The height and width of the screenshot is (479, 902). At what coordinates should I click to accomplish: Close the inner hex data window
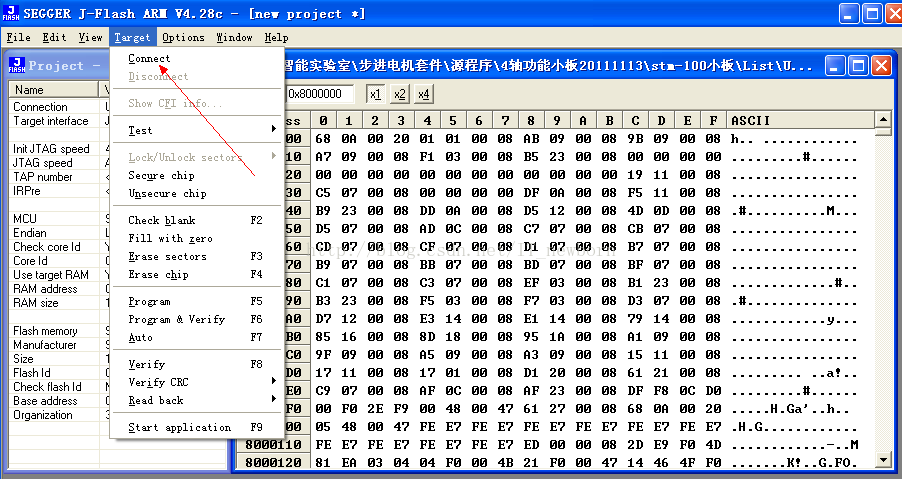pos(881,65)
